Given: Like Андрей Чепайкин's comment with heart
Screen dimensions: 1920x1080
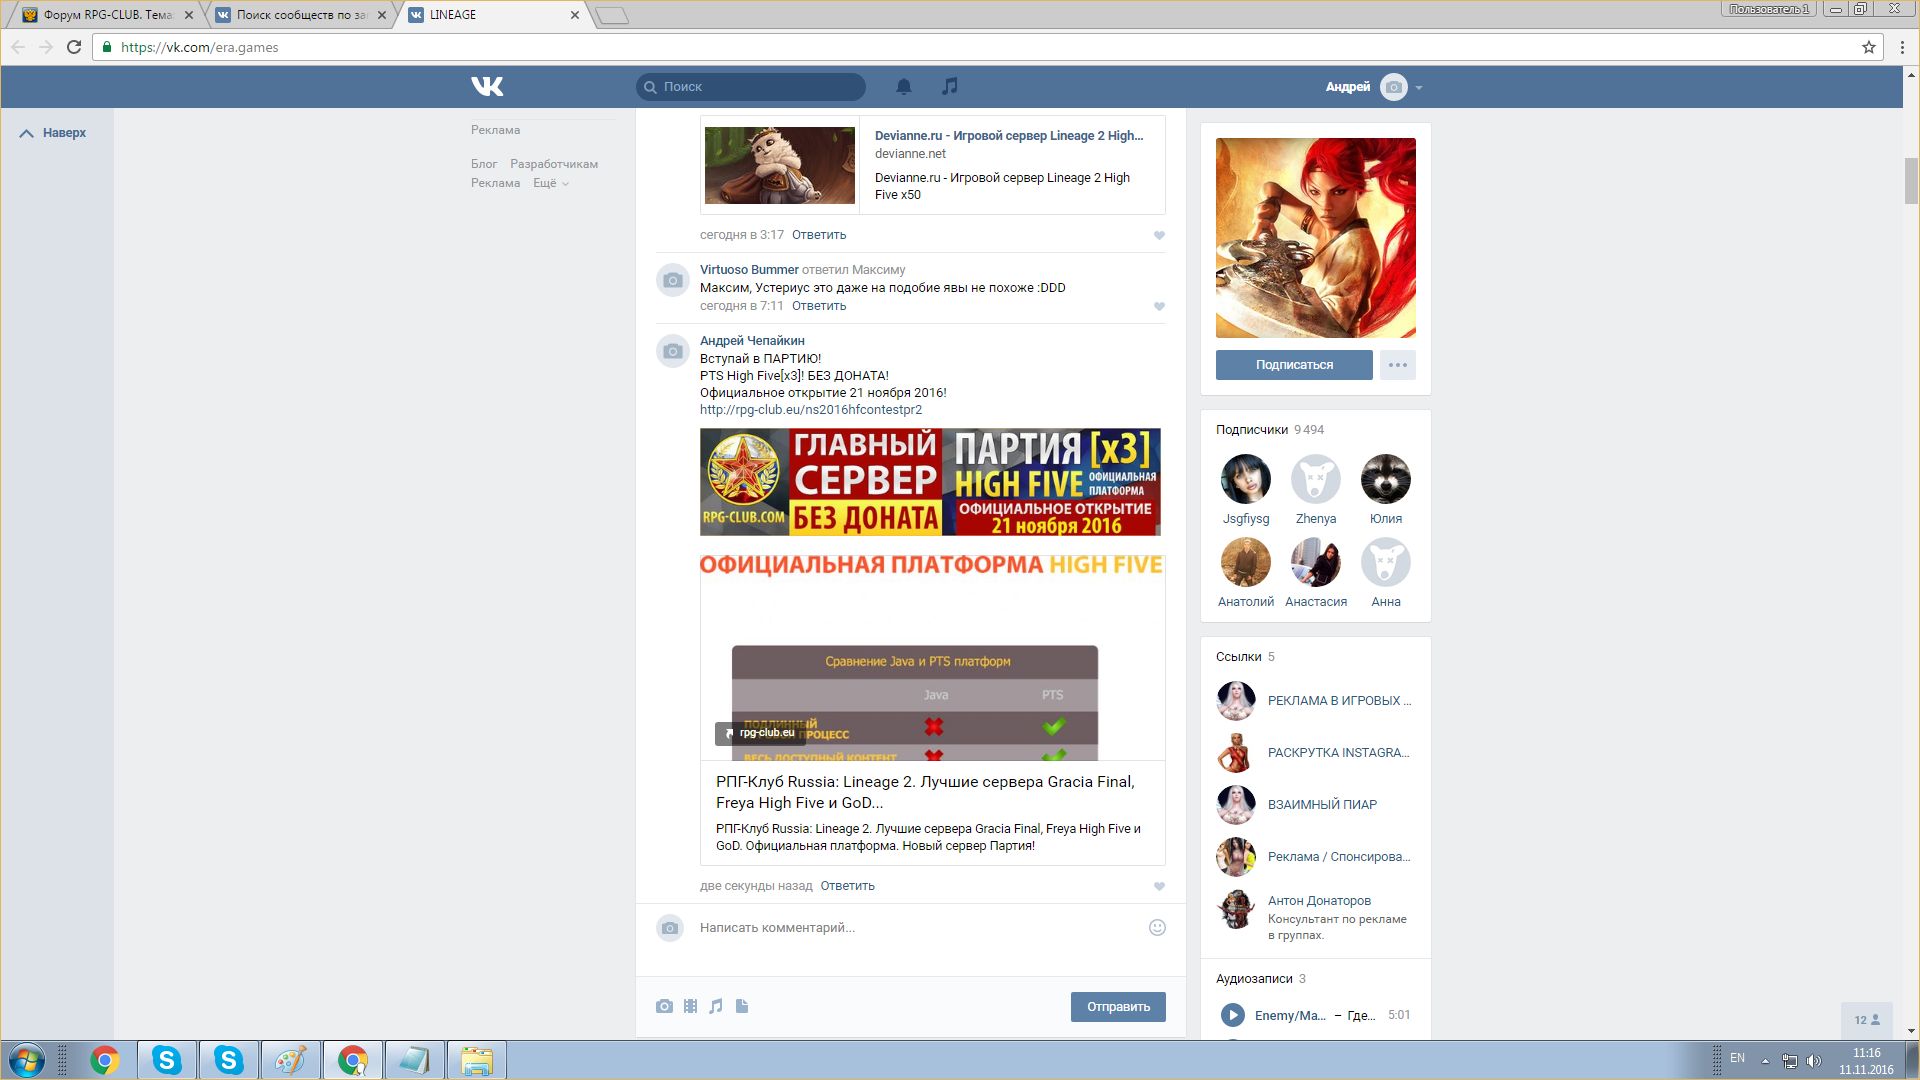Looking at the screenshot, I should (x=1159, y=886).
